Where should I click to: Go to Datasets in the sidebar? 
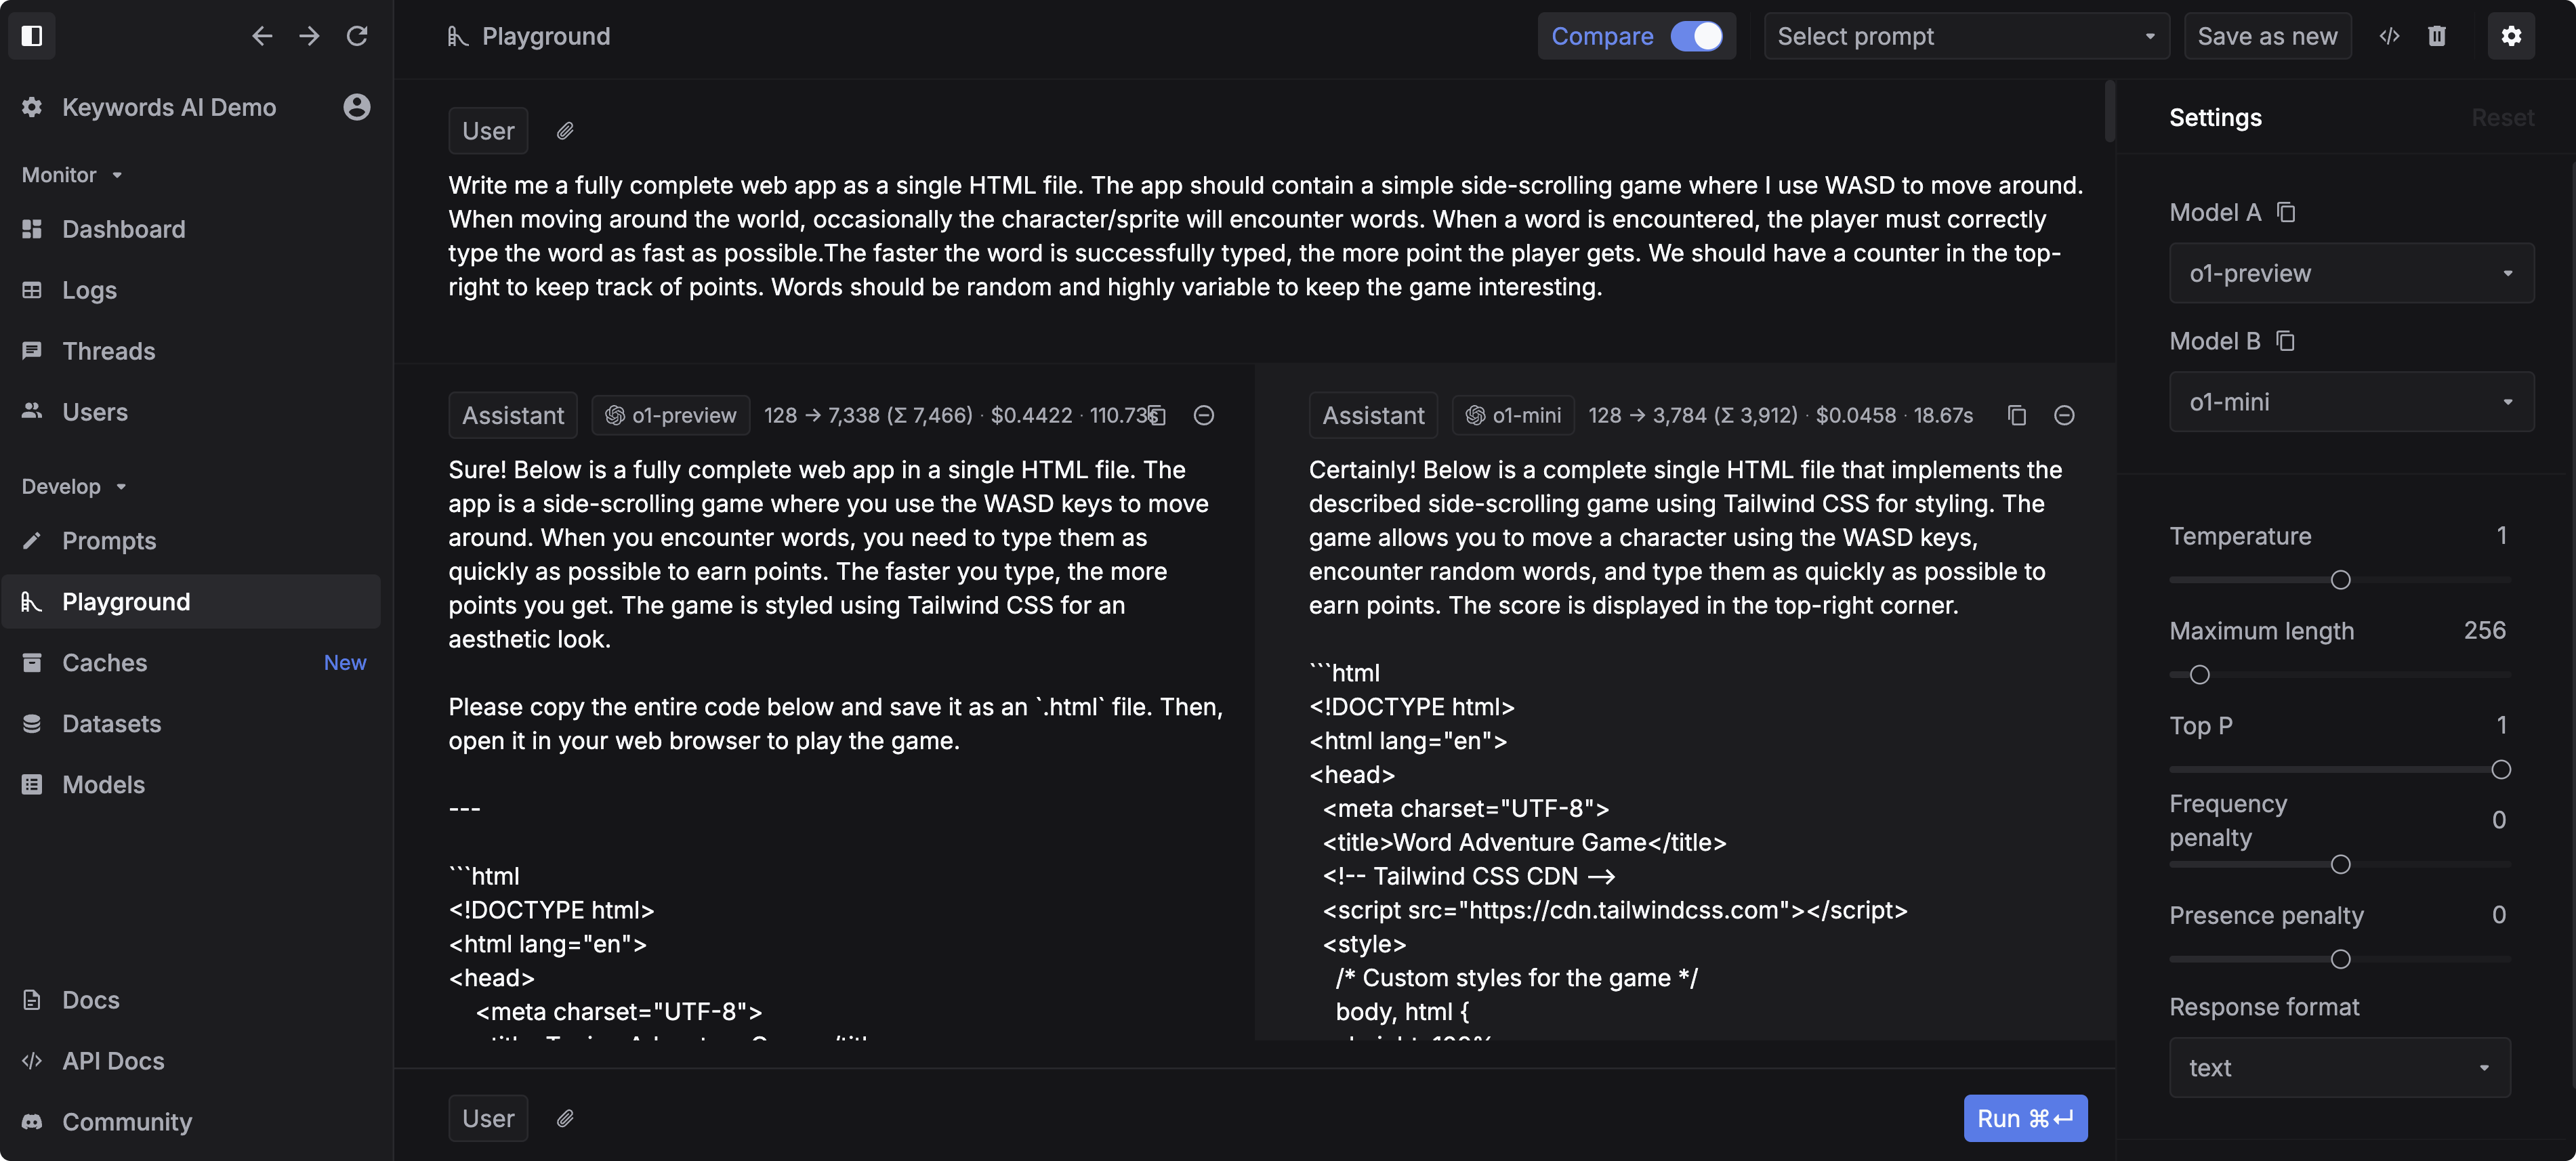(x=111, y=724)
